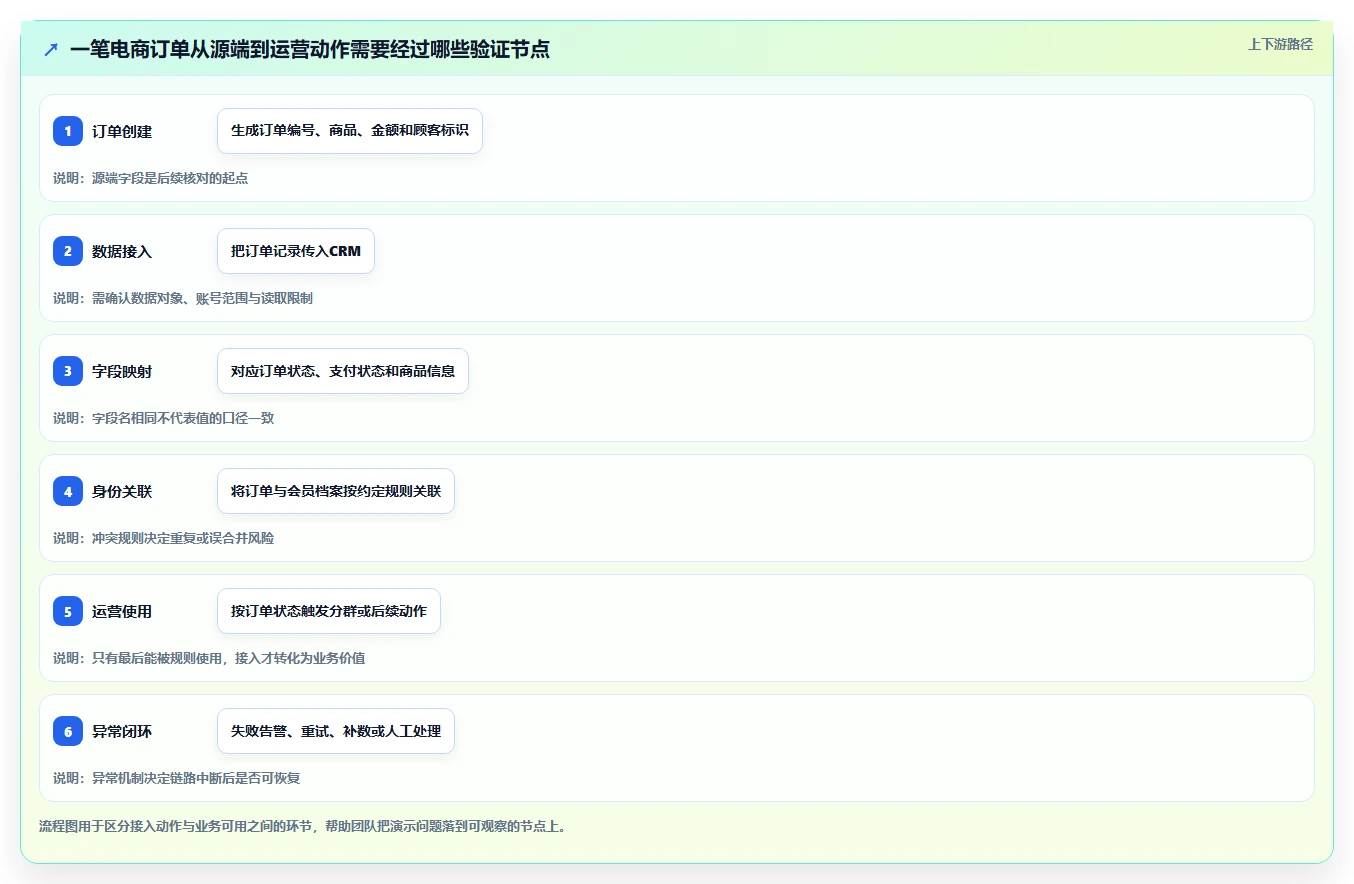Viewport: 1354px width, 884px height.
Task: Click the '运营使用' step title
Action: click(122, 611)
